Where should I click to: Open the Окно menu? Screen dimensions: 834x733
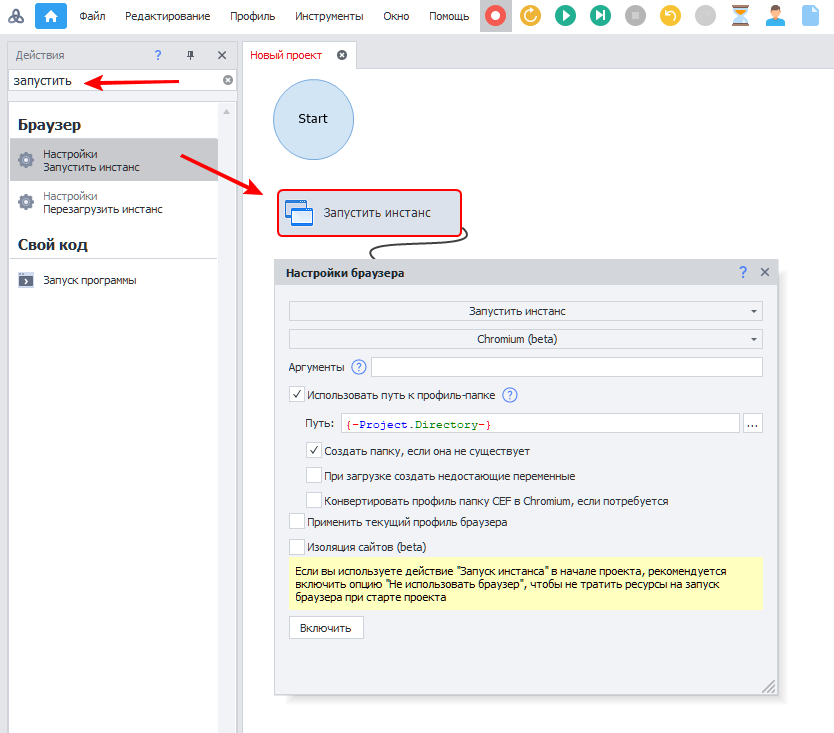click(x=396, y=16)
